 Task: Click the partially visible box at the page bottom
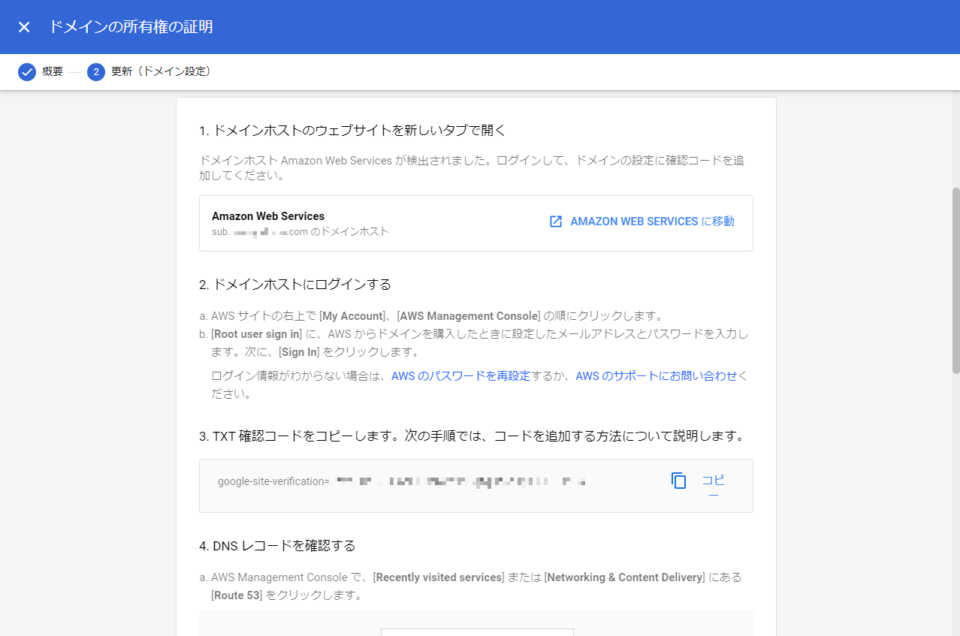tap(477, 630)
